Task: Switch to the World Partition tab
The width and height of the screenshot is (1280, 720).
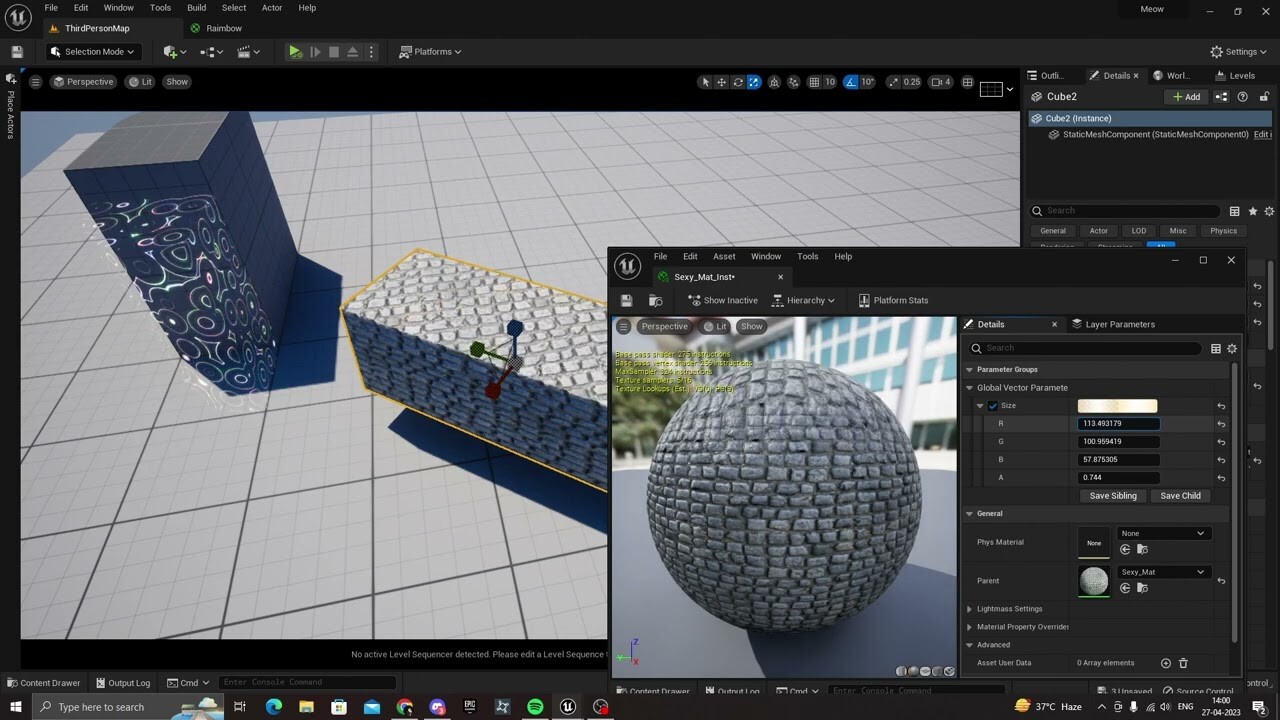Action: pyautogui.click(x=1172, y=75)
